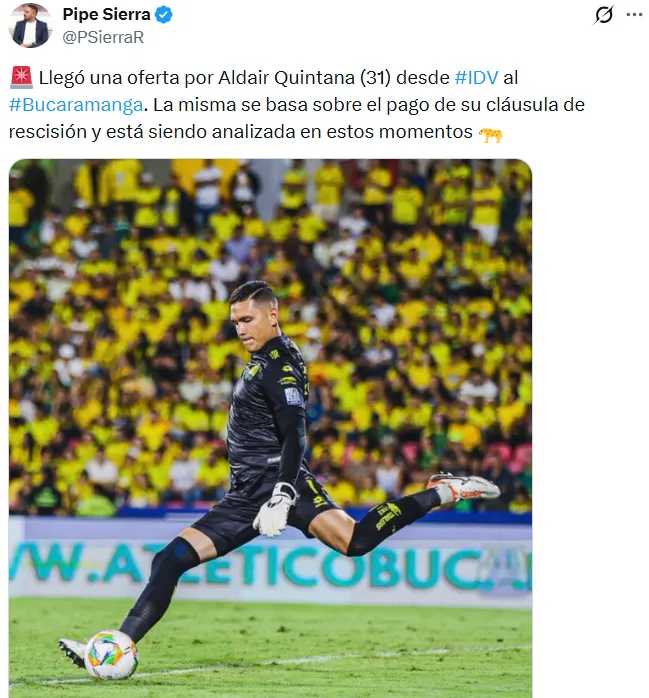Click the goalkeeper's white glove

[275, 510]
